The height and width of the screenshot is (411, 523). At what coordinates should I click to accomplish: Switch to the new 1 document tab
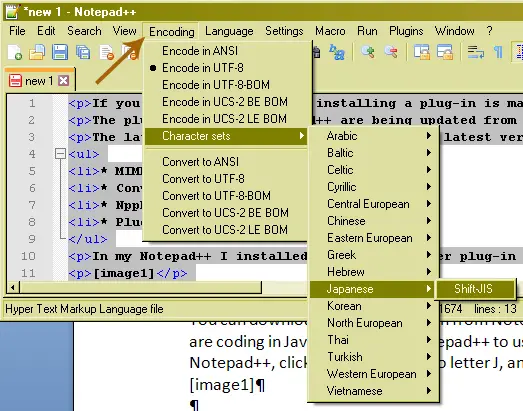pyautogui.click(x=39, y=81)
